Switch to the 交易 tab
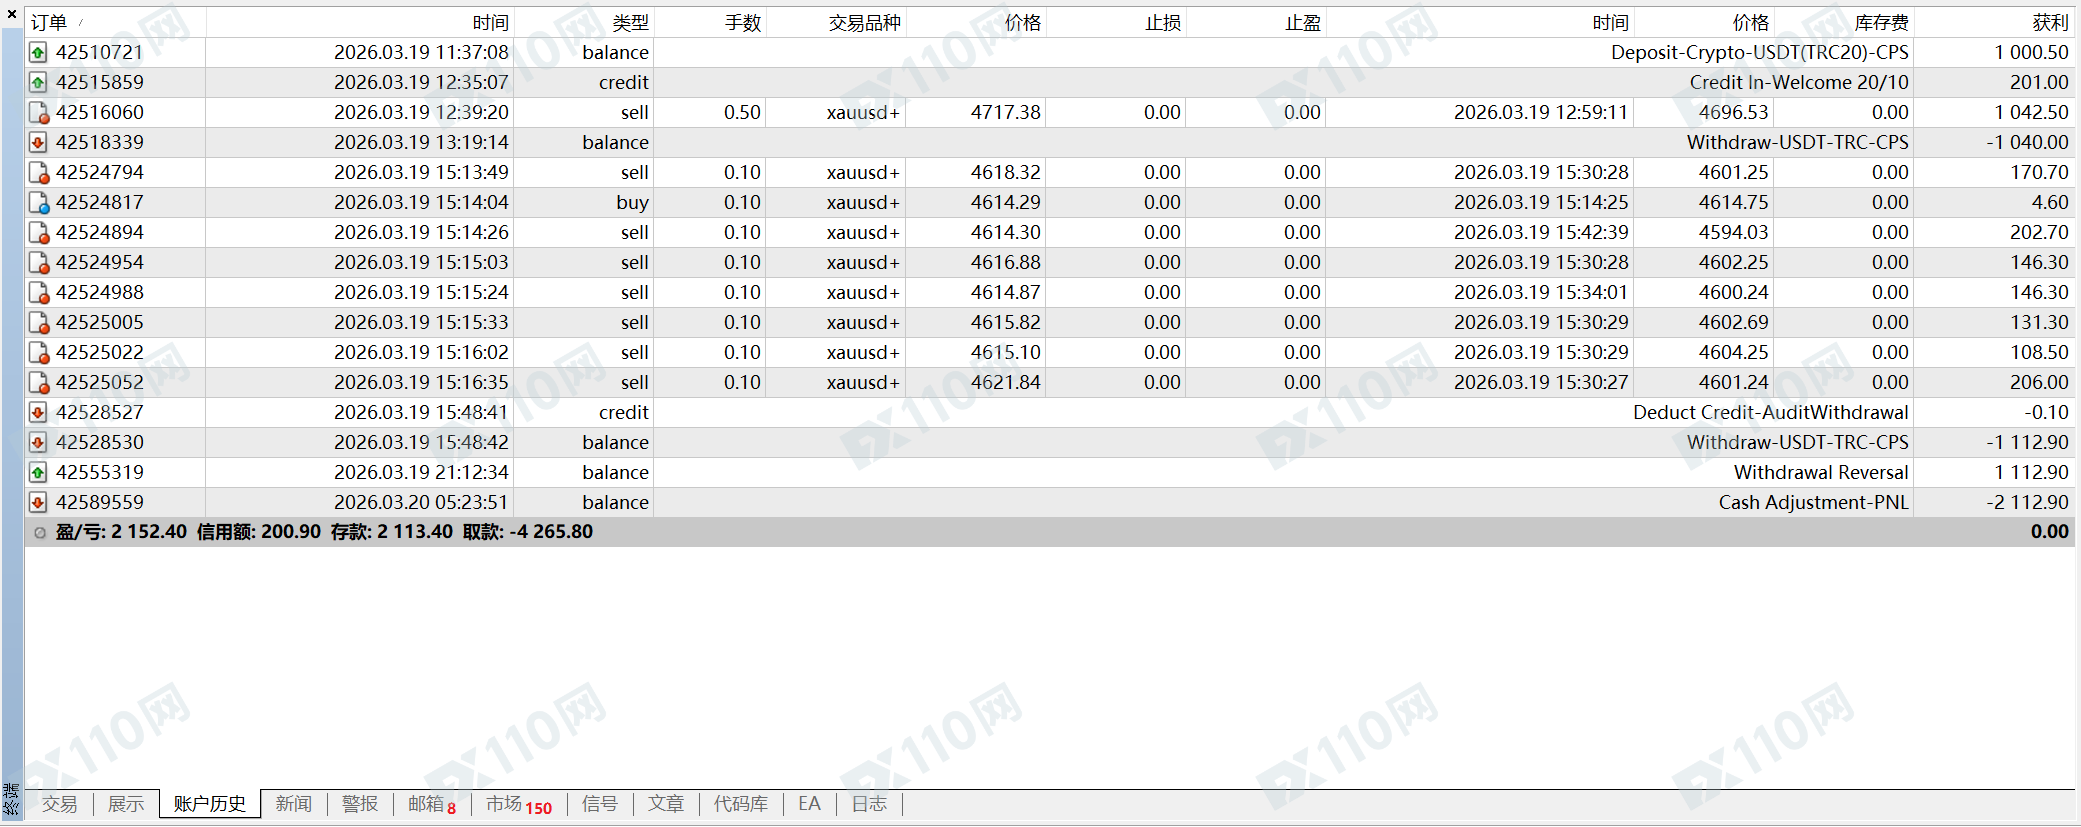Image resolution: width=2081 pixels, height=827 pixels. pos(59,804)
